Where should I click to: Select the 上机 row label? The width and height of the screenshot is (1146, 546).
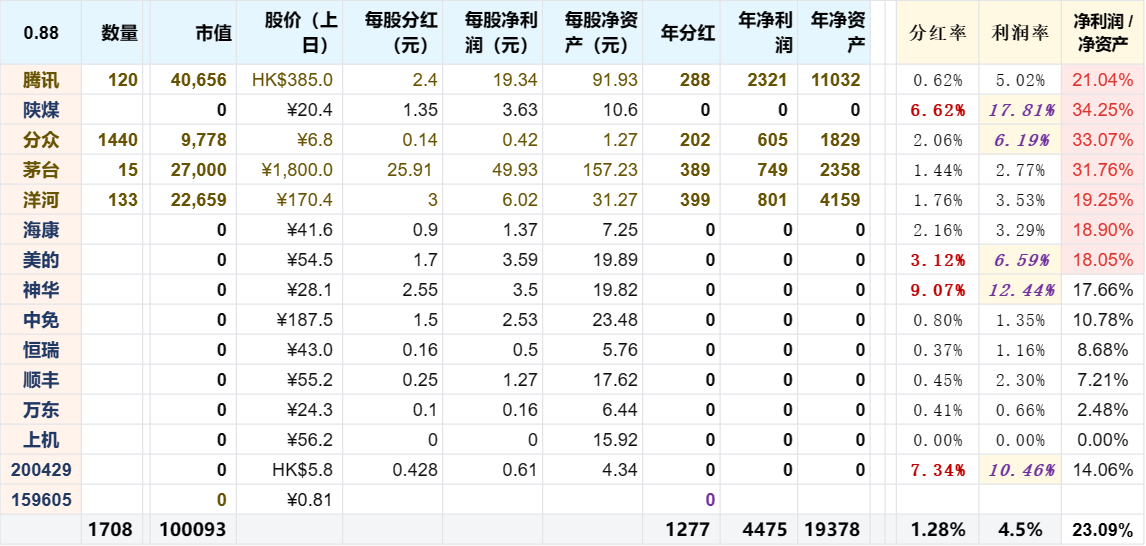(x=41, y=440)
